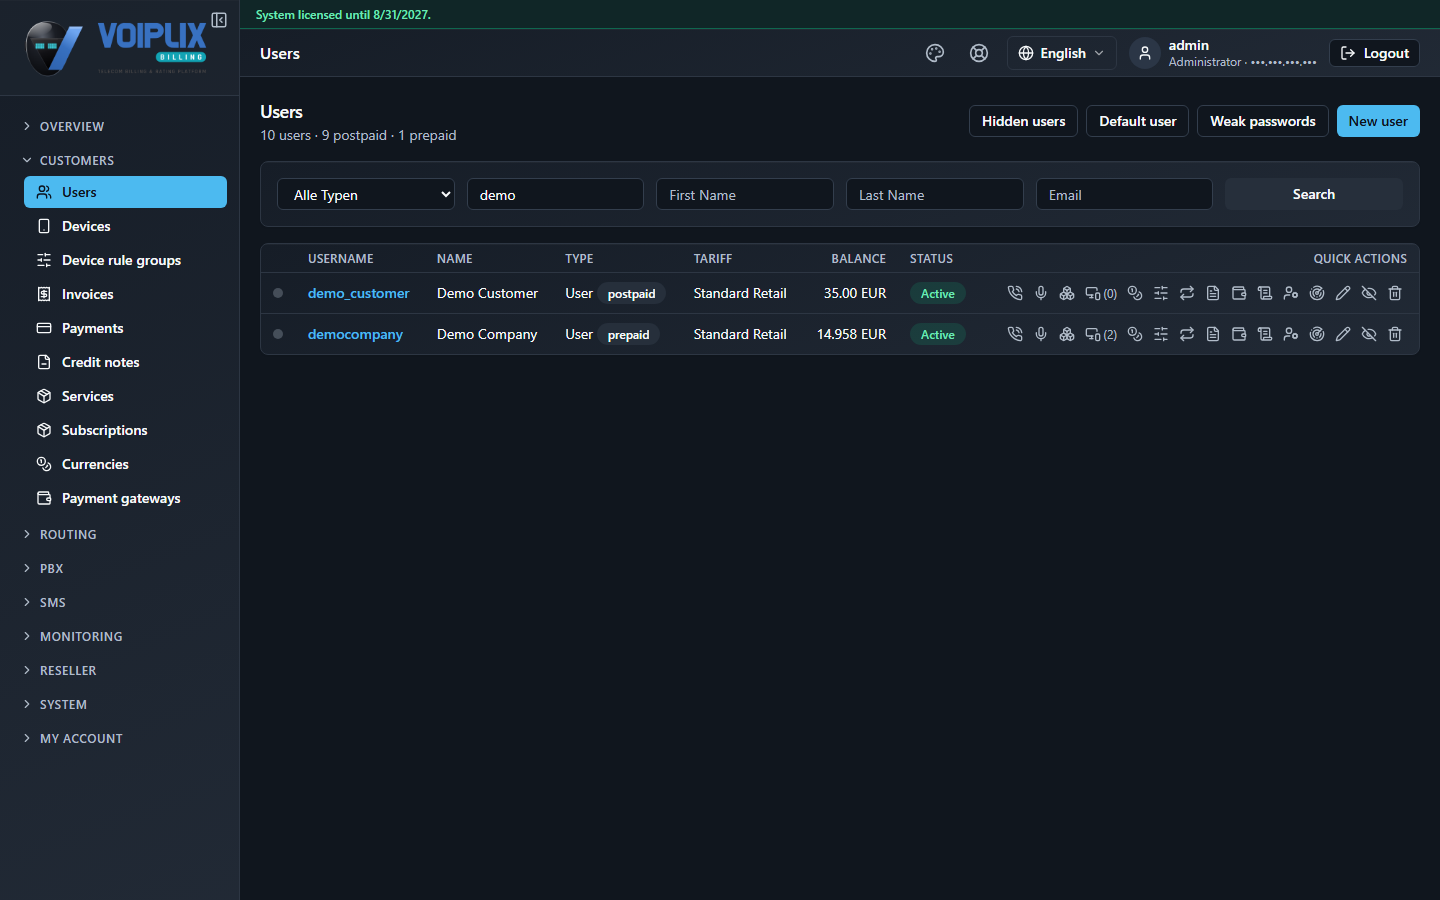Image resolution: width=1440 pixels, height=900 pixels.
Task: Click the Search button
Action: [x=1314, y=194]
